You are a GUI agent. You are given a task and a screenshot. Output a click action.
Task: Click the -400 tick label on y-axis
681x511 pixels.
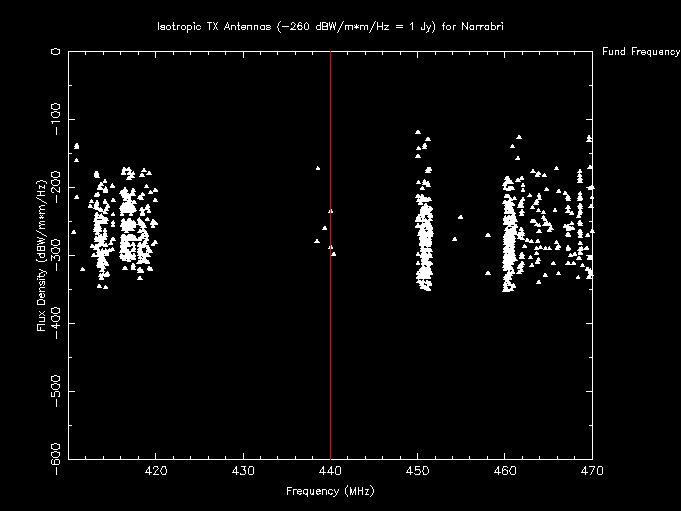(x=56, y=323)
